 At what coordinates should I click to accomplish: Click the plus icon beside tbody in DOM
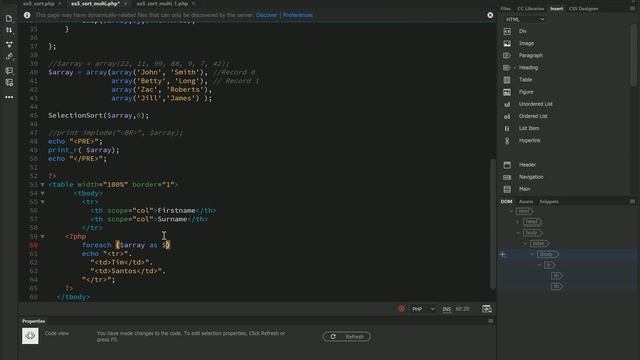point(503,254)
